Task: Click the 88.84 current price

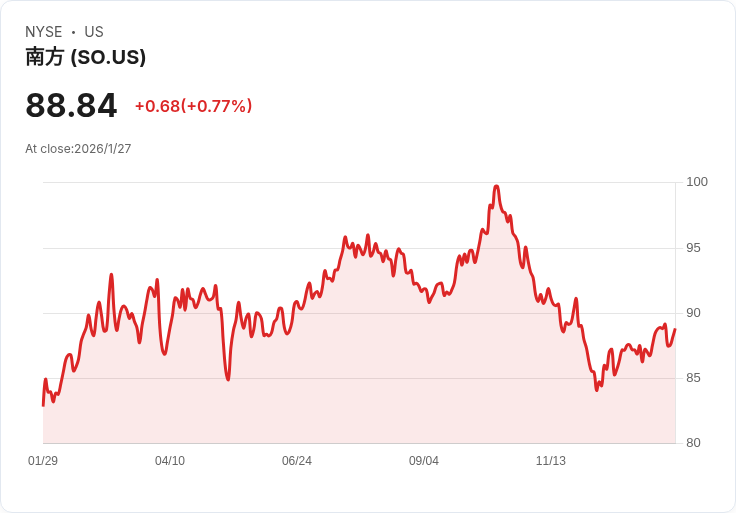Action: click(71, 105)
